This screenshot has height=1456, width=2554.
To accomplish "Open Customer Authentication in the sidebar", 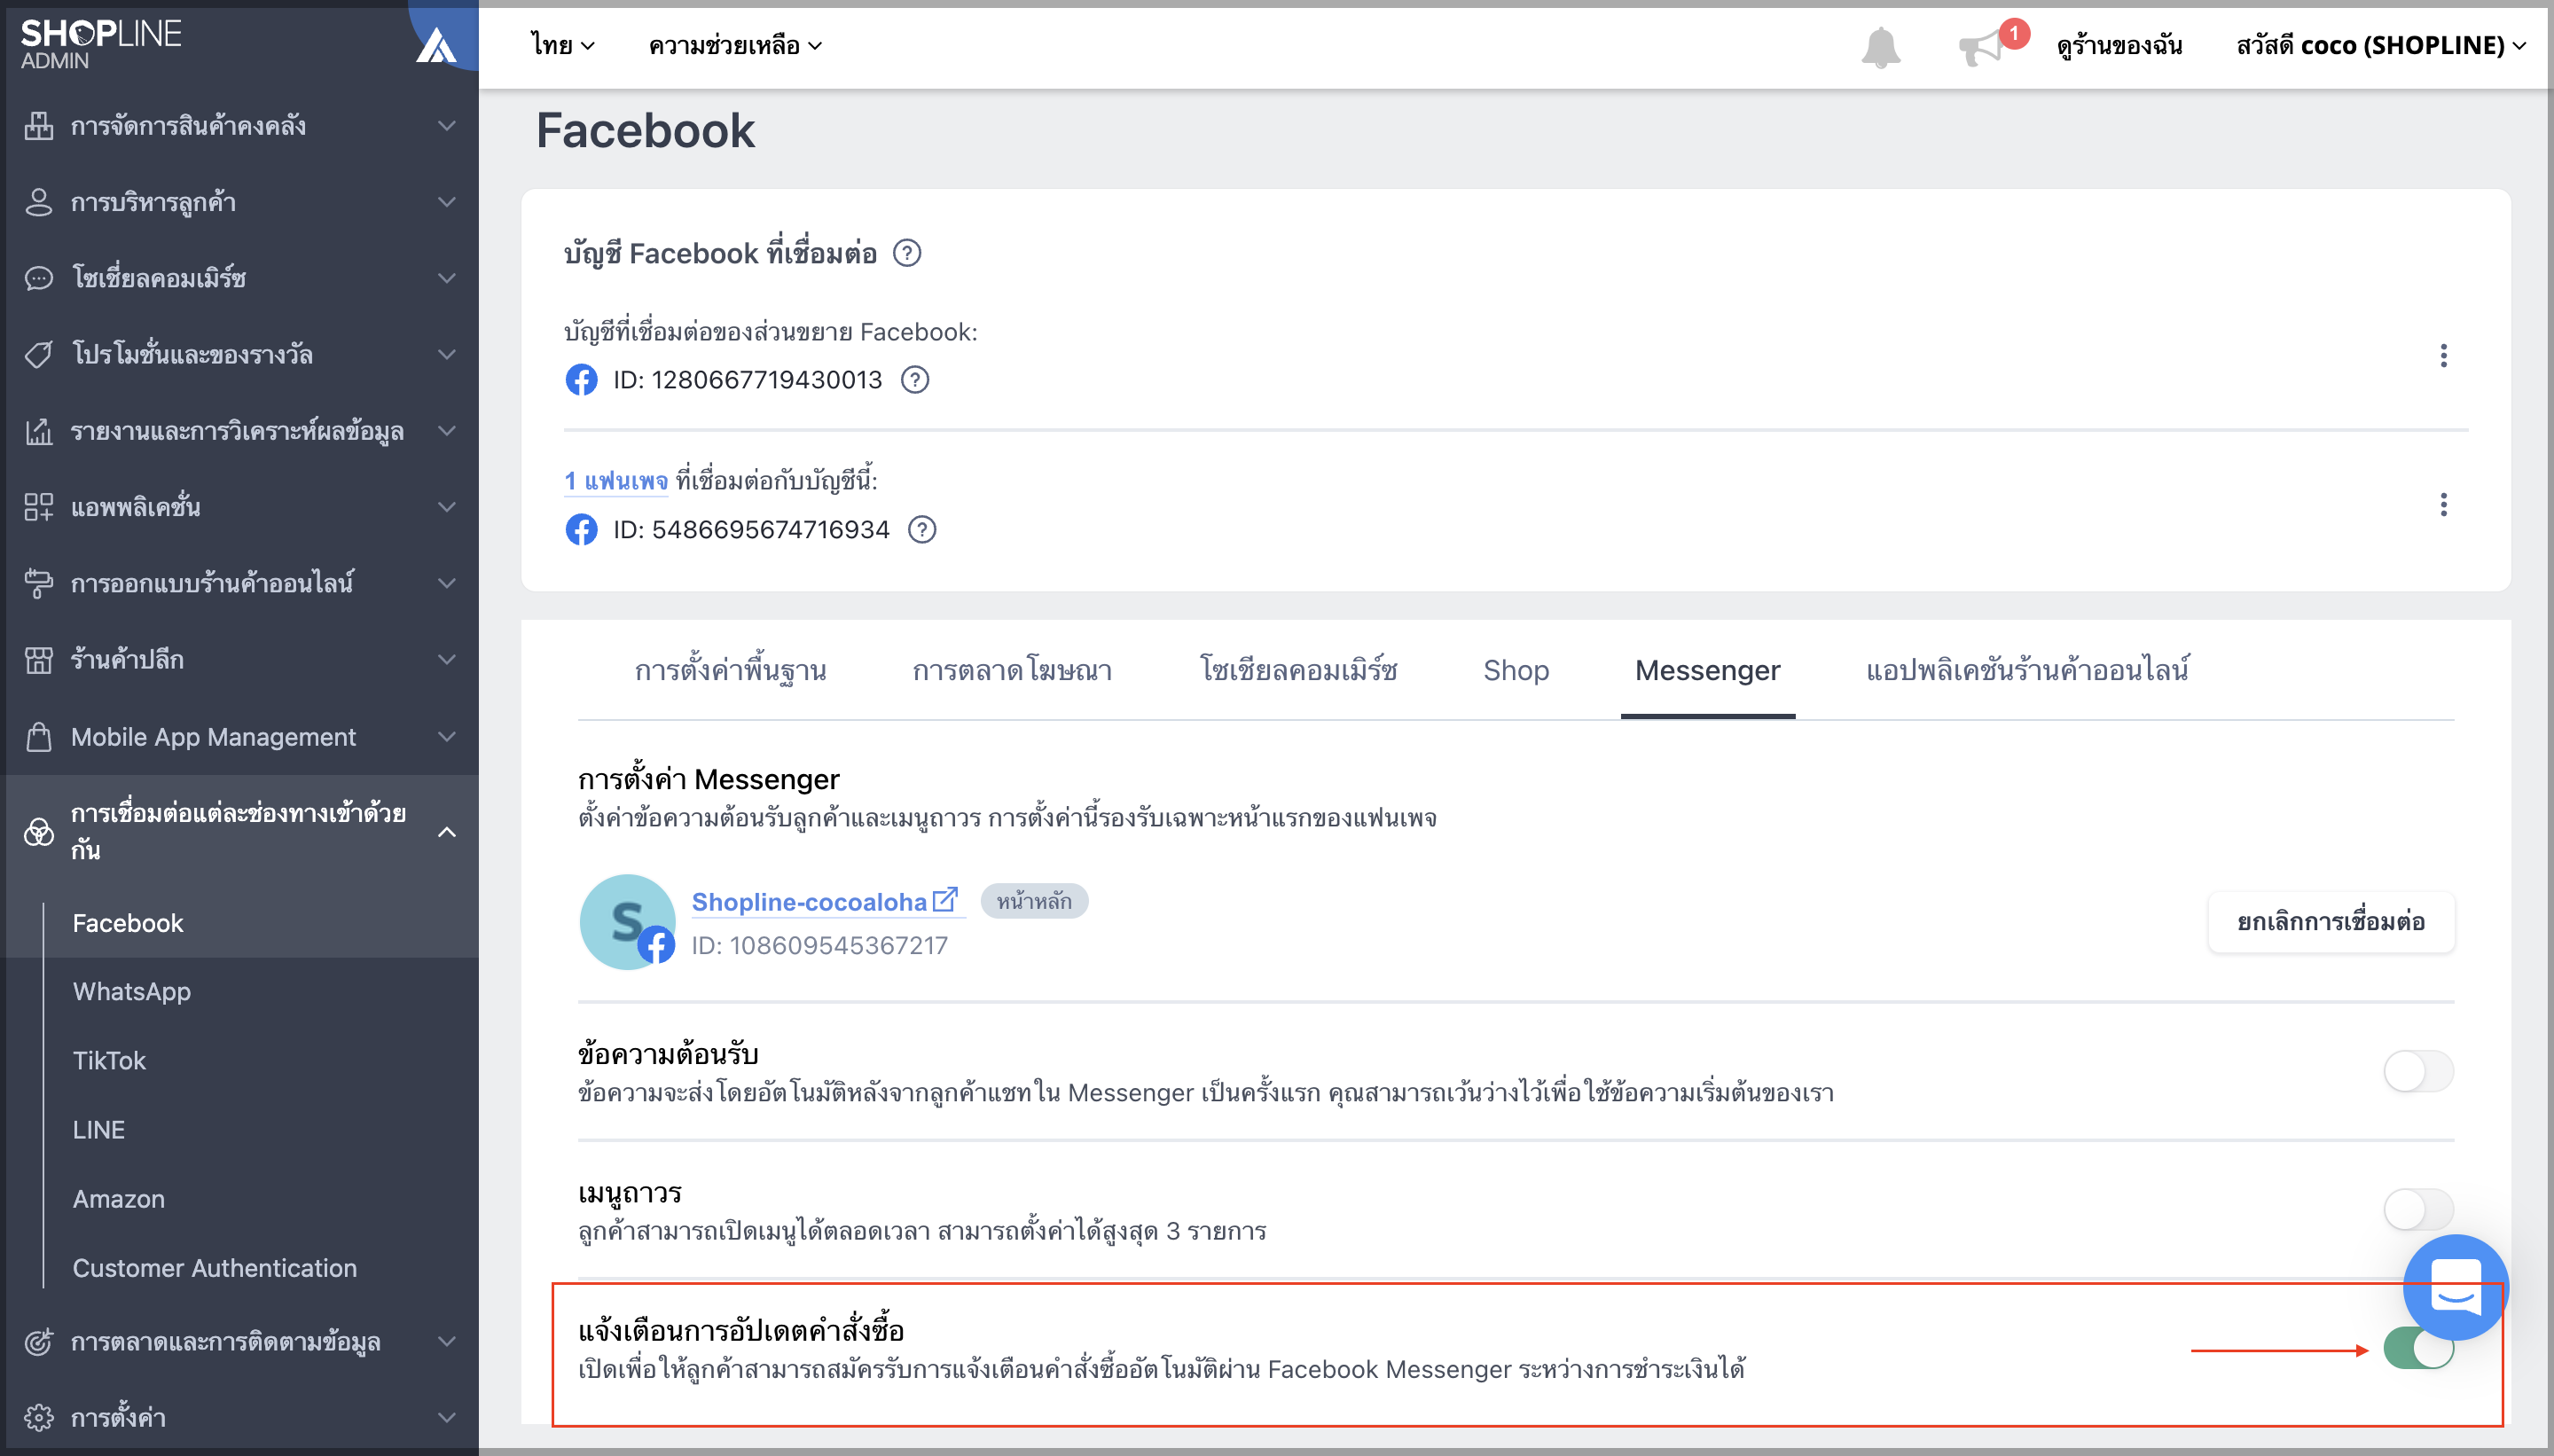I will (214, 1267).
